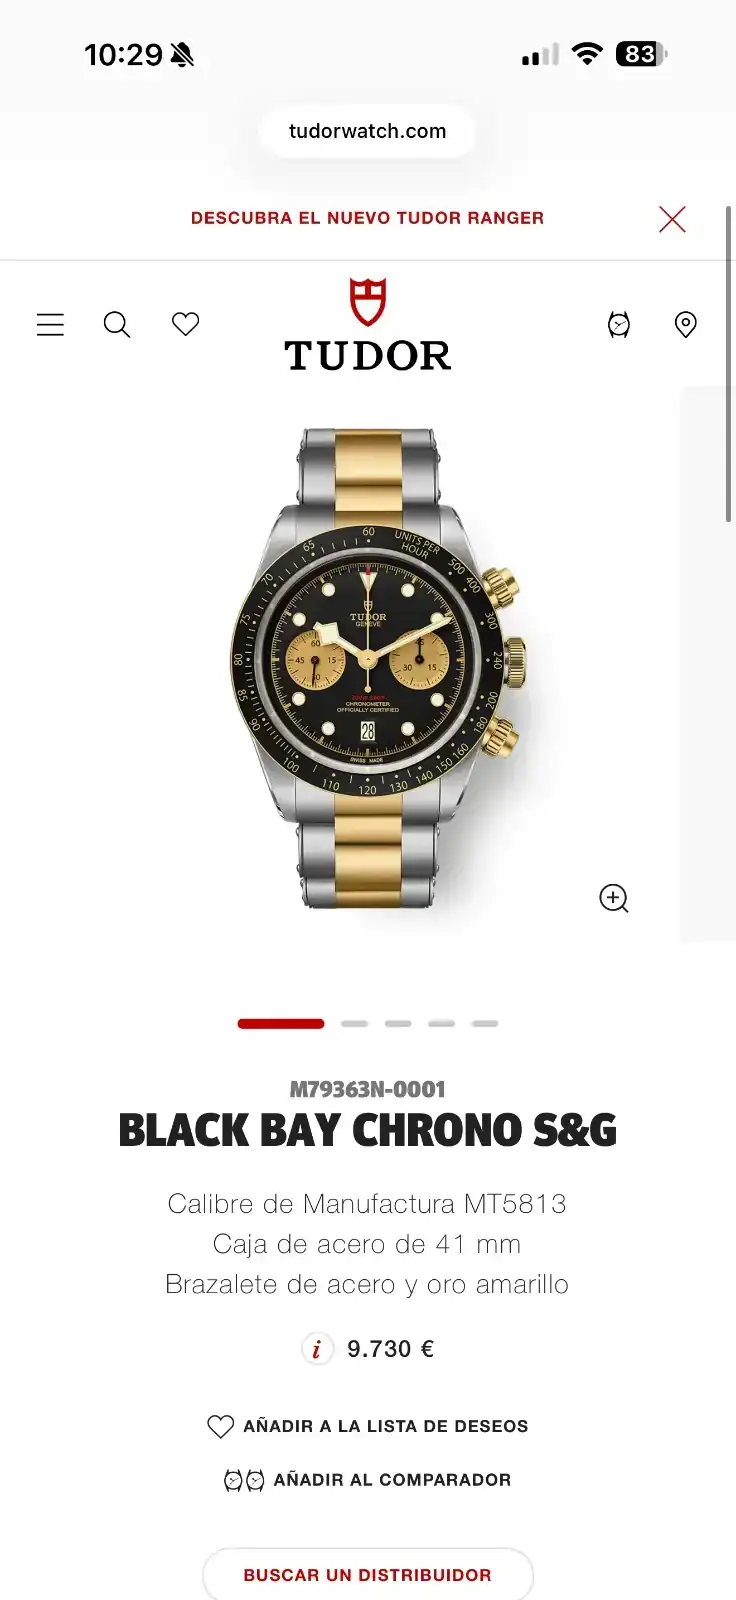Select the second image carousel dot
This screenshot has width=736, height=1600.
354,1024
